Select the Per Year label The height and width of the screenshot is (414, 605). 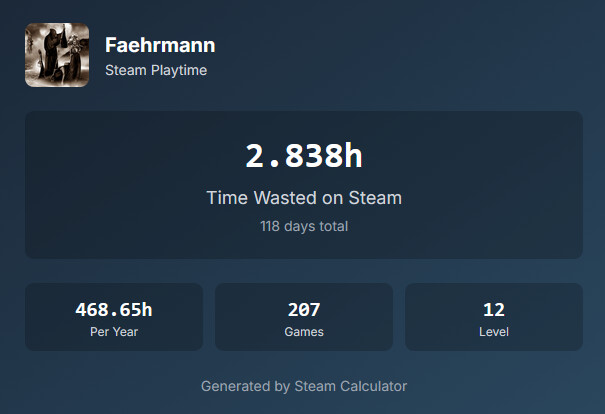pyautogui.click(x=114, y=331)
